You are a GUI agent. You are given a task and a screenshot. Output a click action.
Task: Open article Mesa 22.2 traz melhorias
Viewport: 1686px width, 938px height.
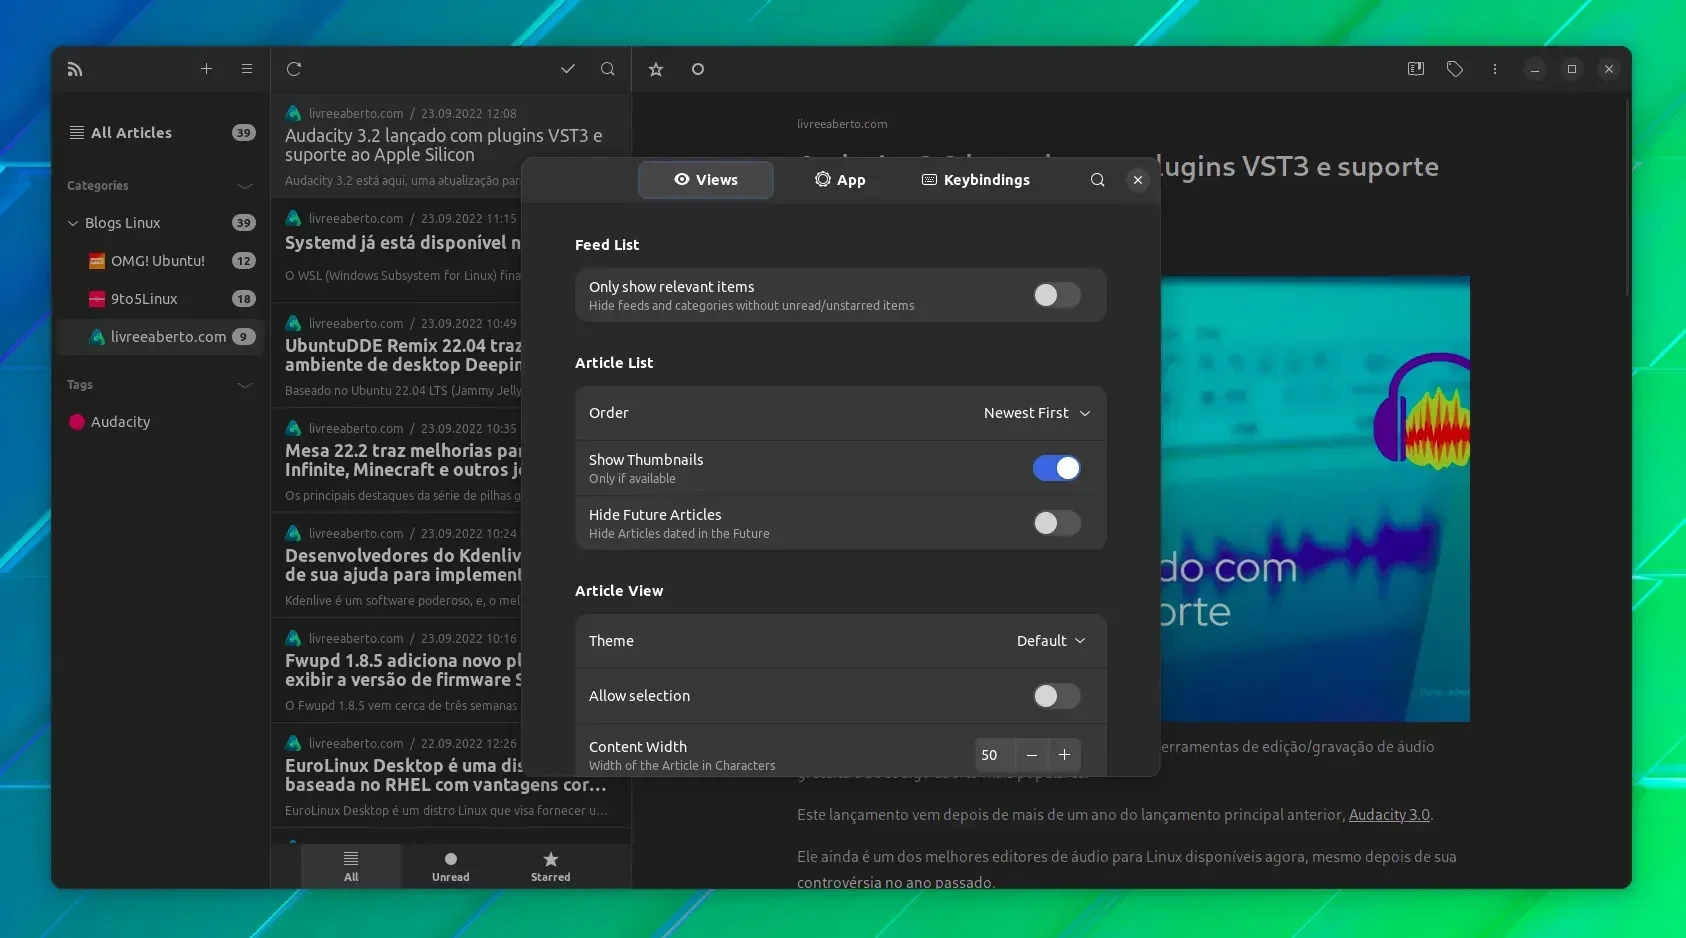point(397,460)
